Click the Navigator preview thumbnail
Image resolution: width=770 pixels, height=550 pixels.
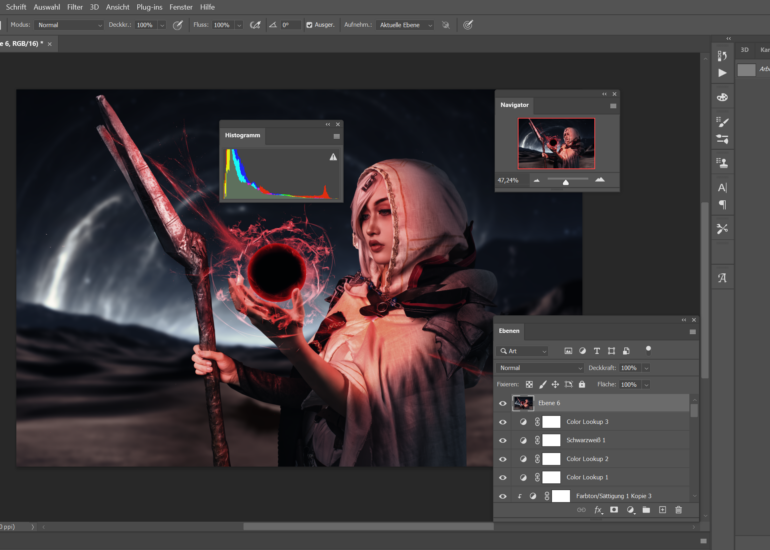556,143
